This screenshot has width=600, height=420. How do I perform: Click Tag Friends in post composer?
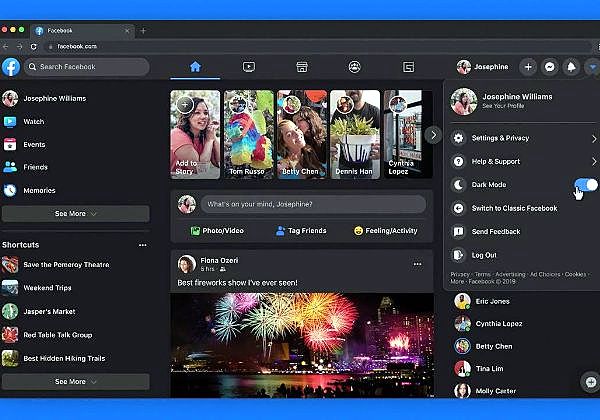(x=299, y=231)
